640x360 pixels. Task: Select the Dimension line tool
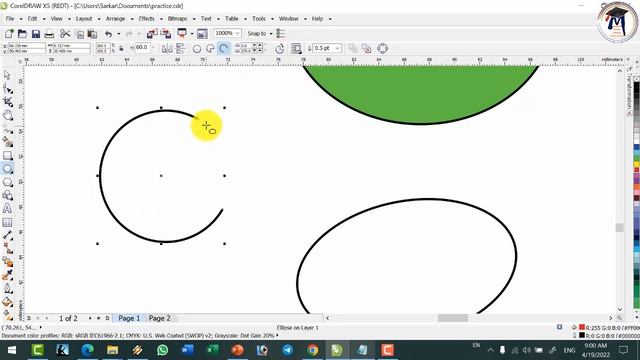pos(7,236)
